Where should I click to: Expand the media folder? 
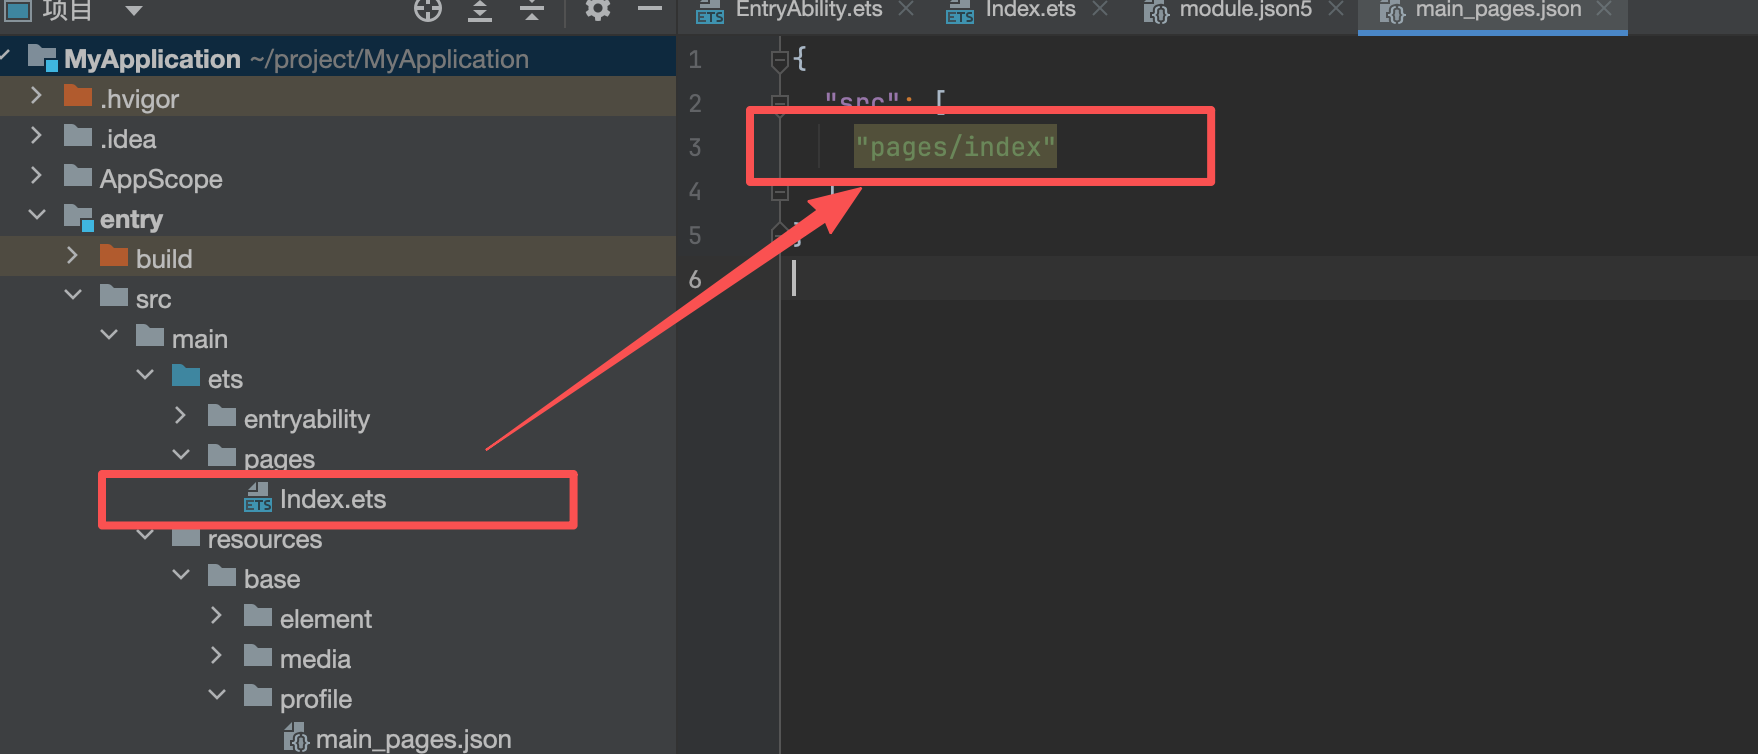coord(217,656)
